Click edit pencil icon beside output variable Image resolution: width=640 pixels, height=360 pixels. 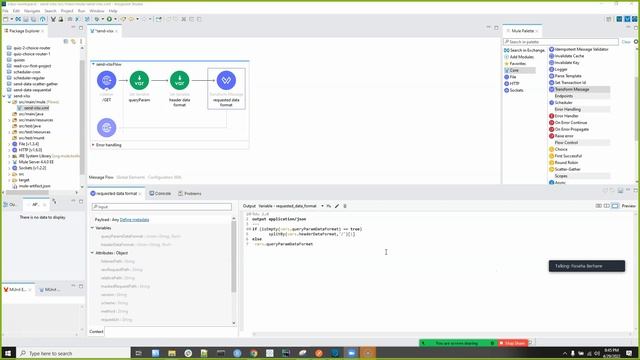(337, 206)
